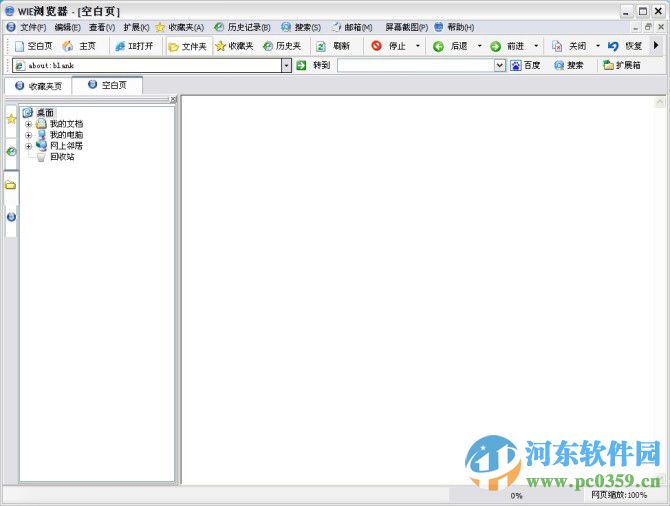This screenshot has width=670, height=506.
Task: Select the folder sidebar tab icon
Action: point(11,185)
